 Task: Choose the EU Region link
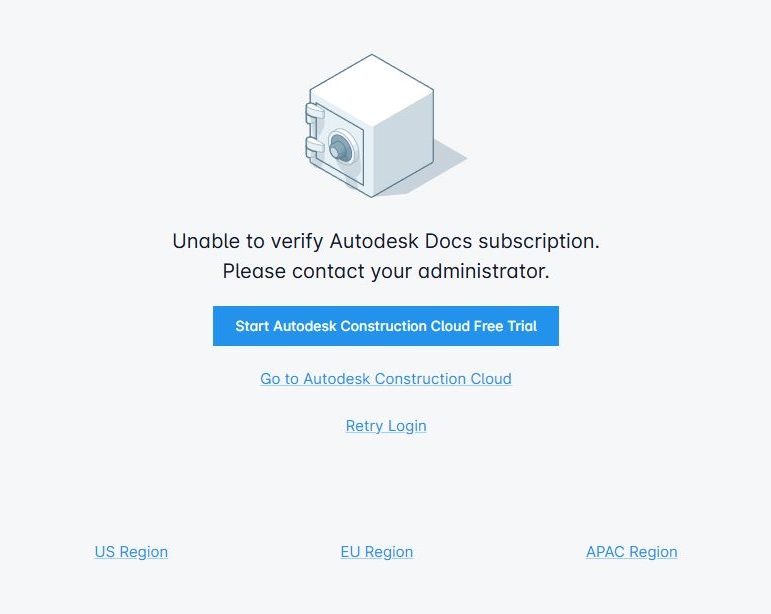[377, 552]
